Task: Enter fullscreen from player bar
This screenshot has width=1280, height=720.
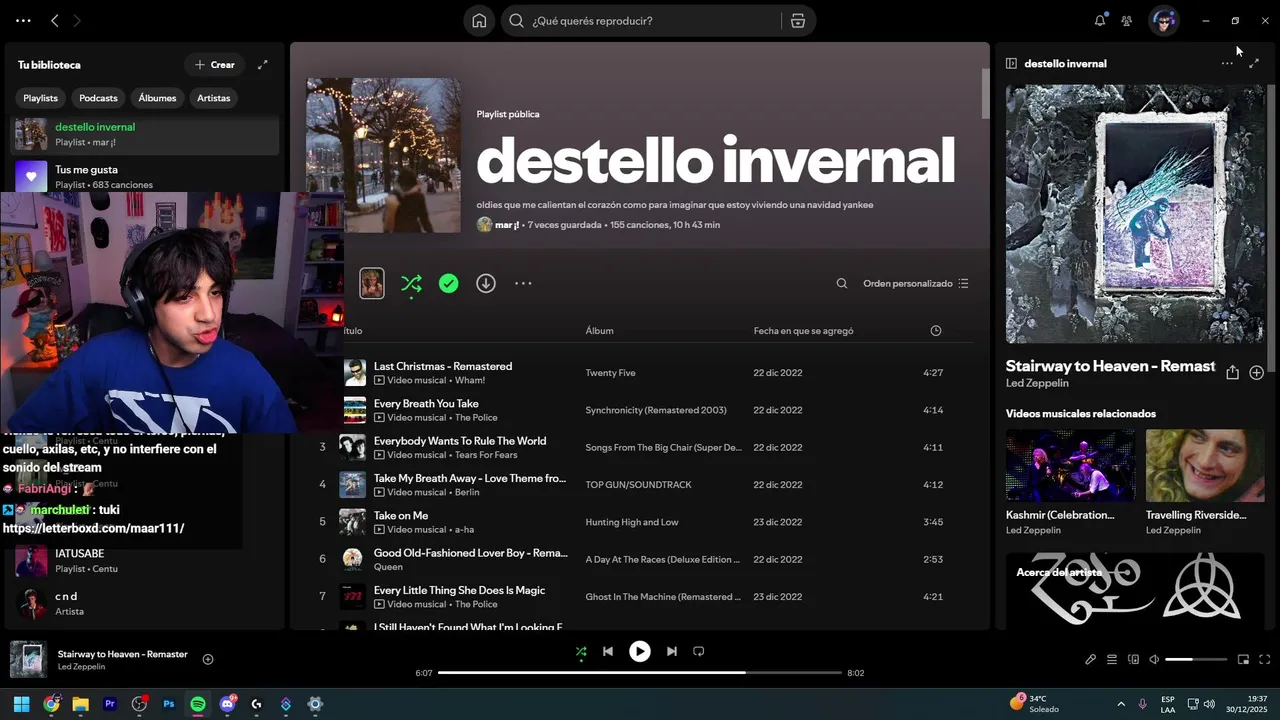Action: [1265, 660]
